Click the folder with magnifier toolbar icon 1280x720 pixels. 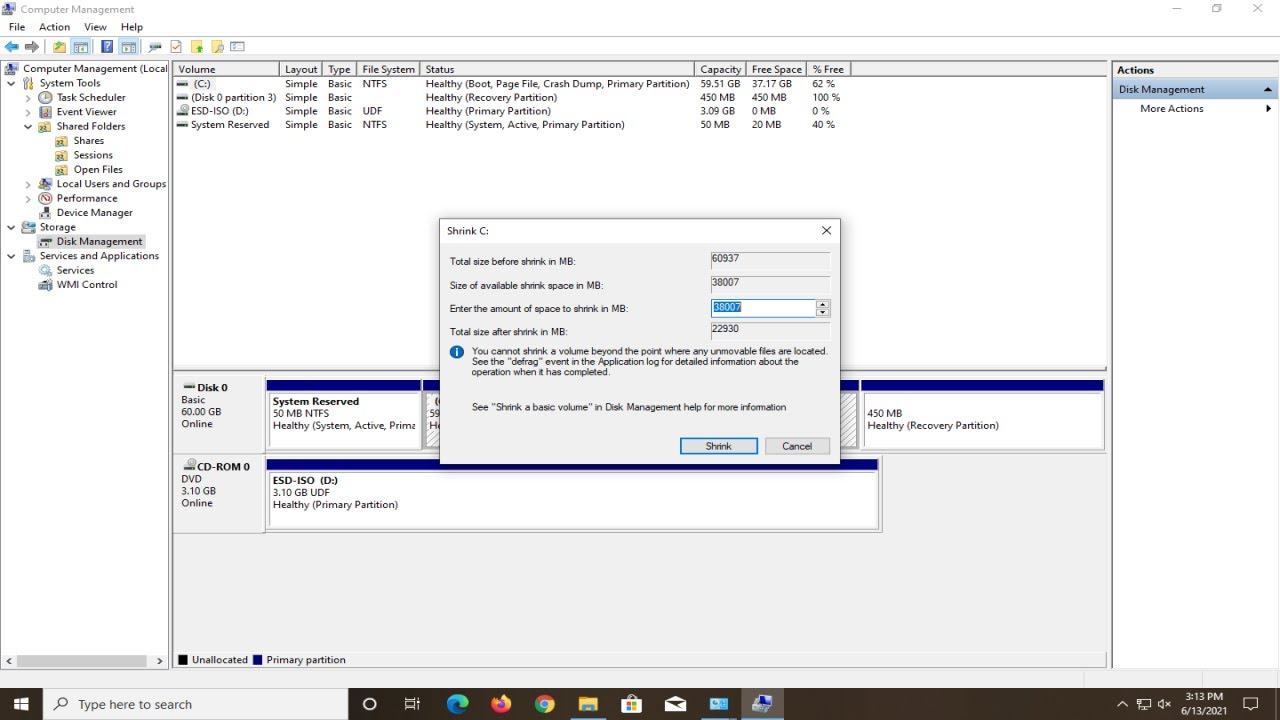pos(217,47)
